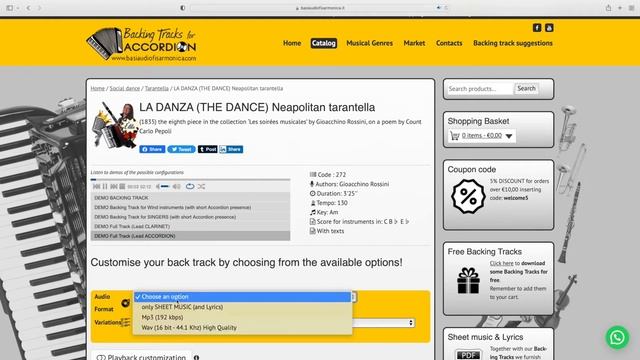Viewport: 640px width, 360px height.
Task: Show Safari tab overview
Action: [631, 8]
